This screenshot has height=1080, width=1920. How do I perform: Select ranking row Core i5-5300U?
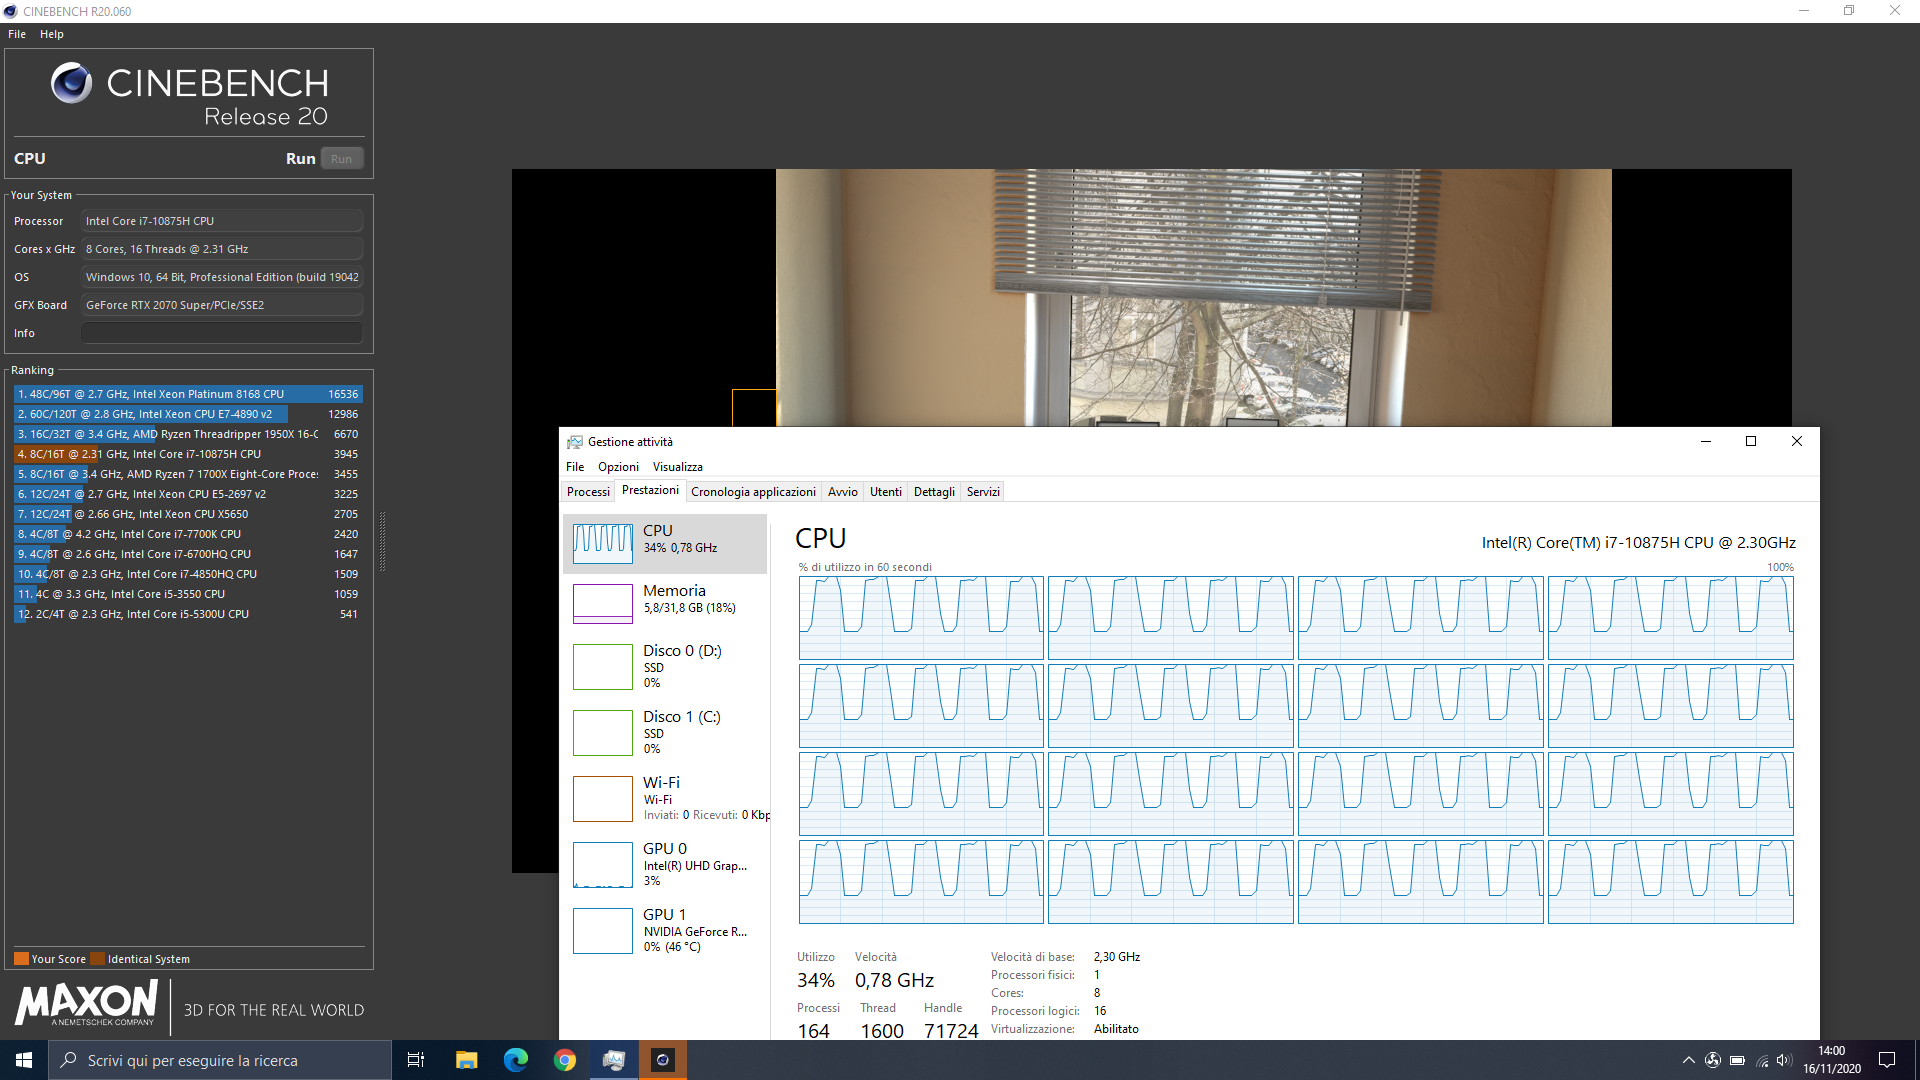(188, 614)
